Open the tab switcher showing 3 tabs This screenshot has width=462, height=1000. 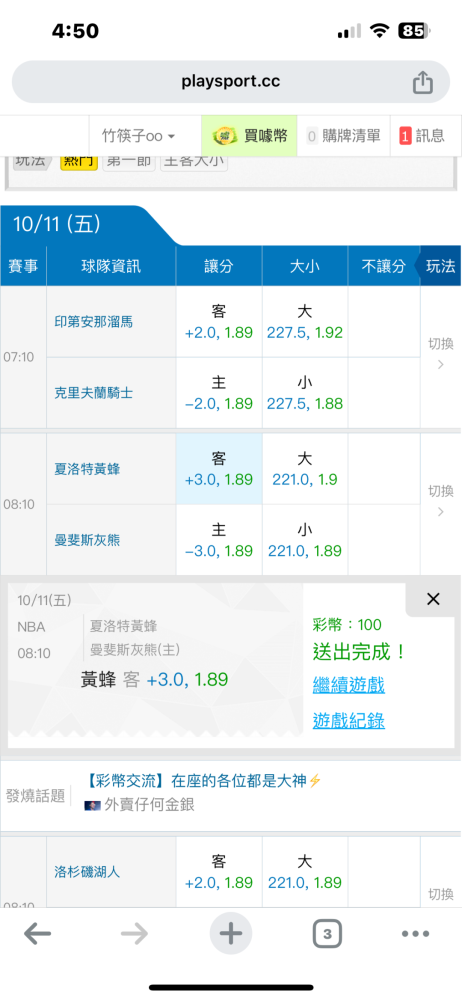click(x=327, y=934)
